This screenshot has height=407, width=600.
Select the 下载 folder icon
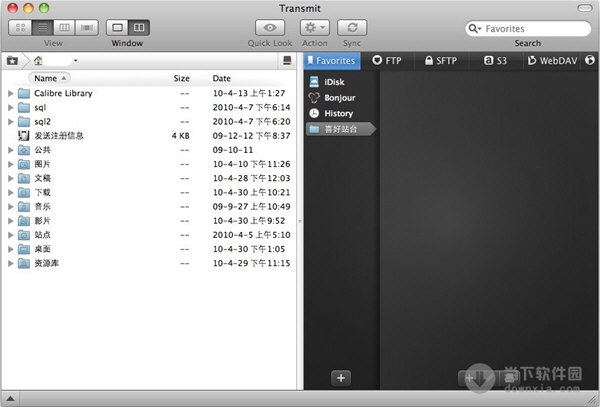24,192
